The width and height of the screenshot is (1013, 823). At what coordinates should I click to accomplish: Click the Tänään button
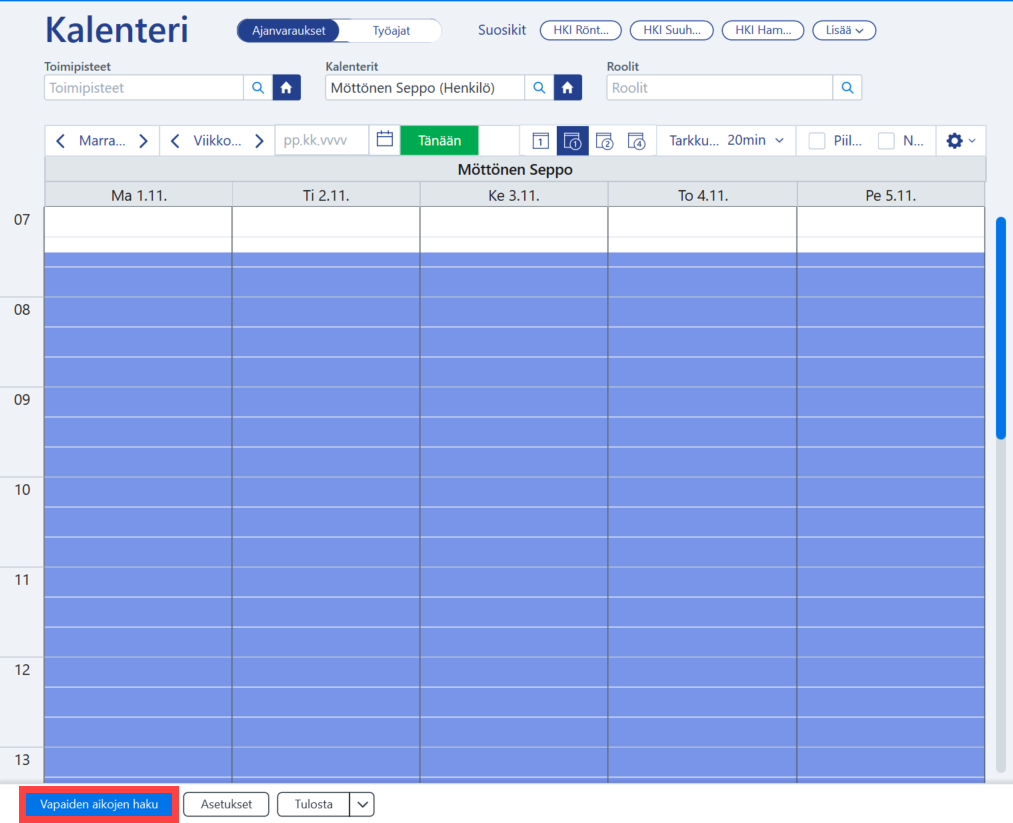(x=439, y=140)
